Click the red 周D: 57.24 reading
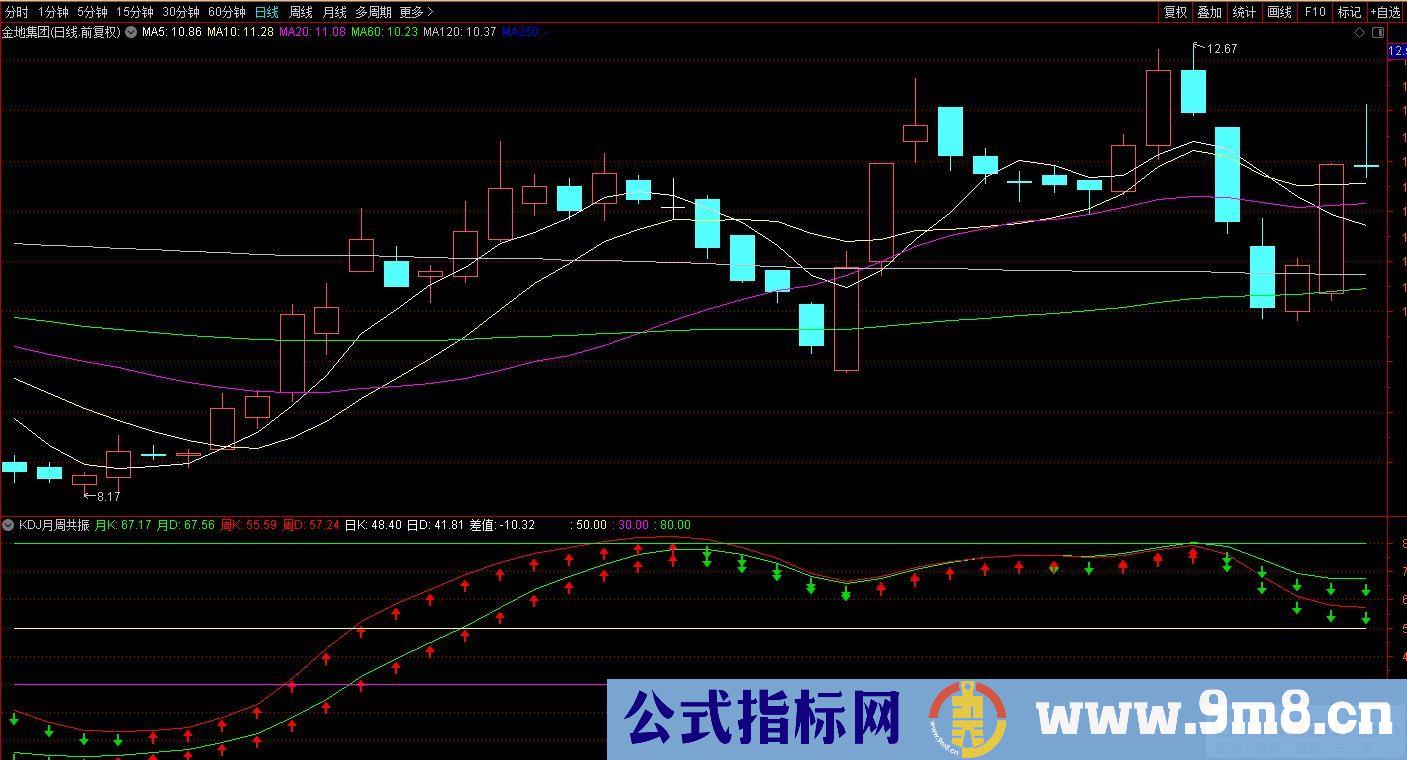The height and width of the screenshot is (760, 1407). tap(311, 525)
